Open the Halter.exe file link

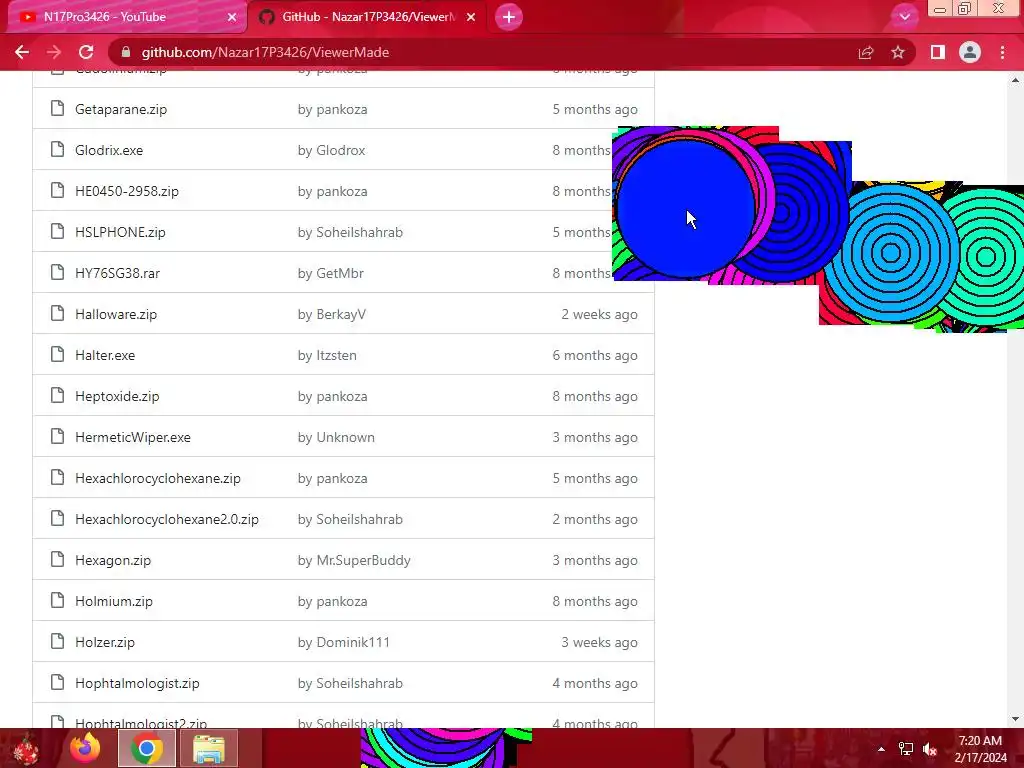(x=105, y=355)
